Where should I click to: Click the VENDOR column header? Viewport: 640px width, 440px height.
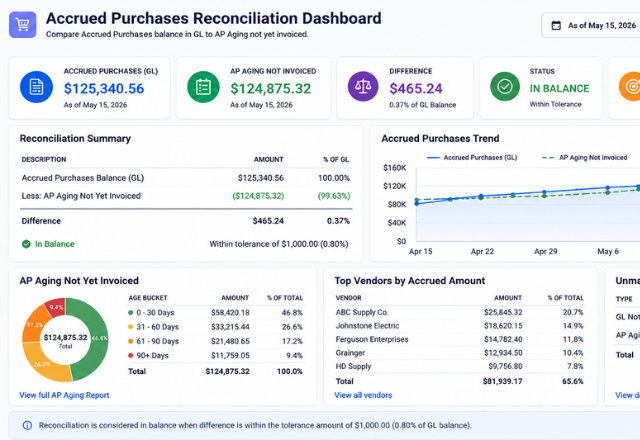(348, 298)
